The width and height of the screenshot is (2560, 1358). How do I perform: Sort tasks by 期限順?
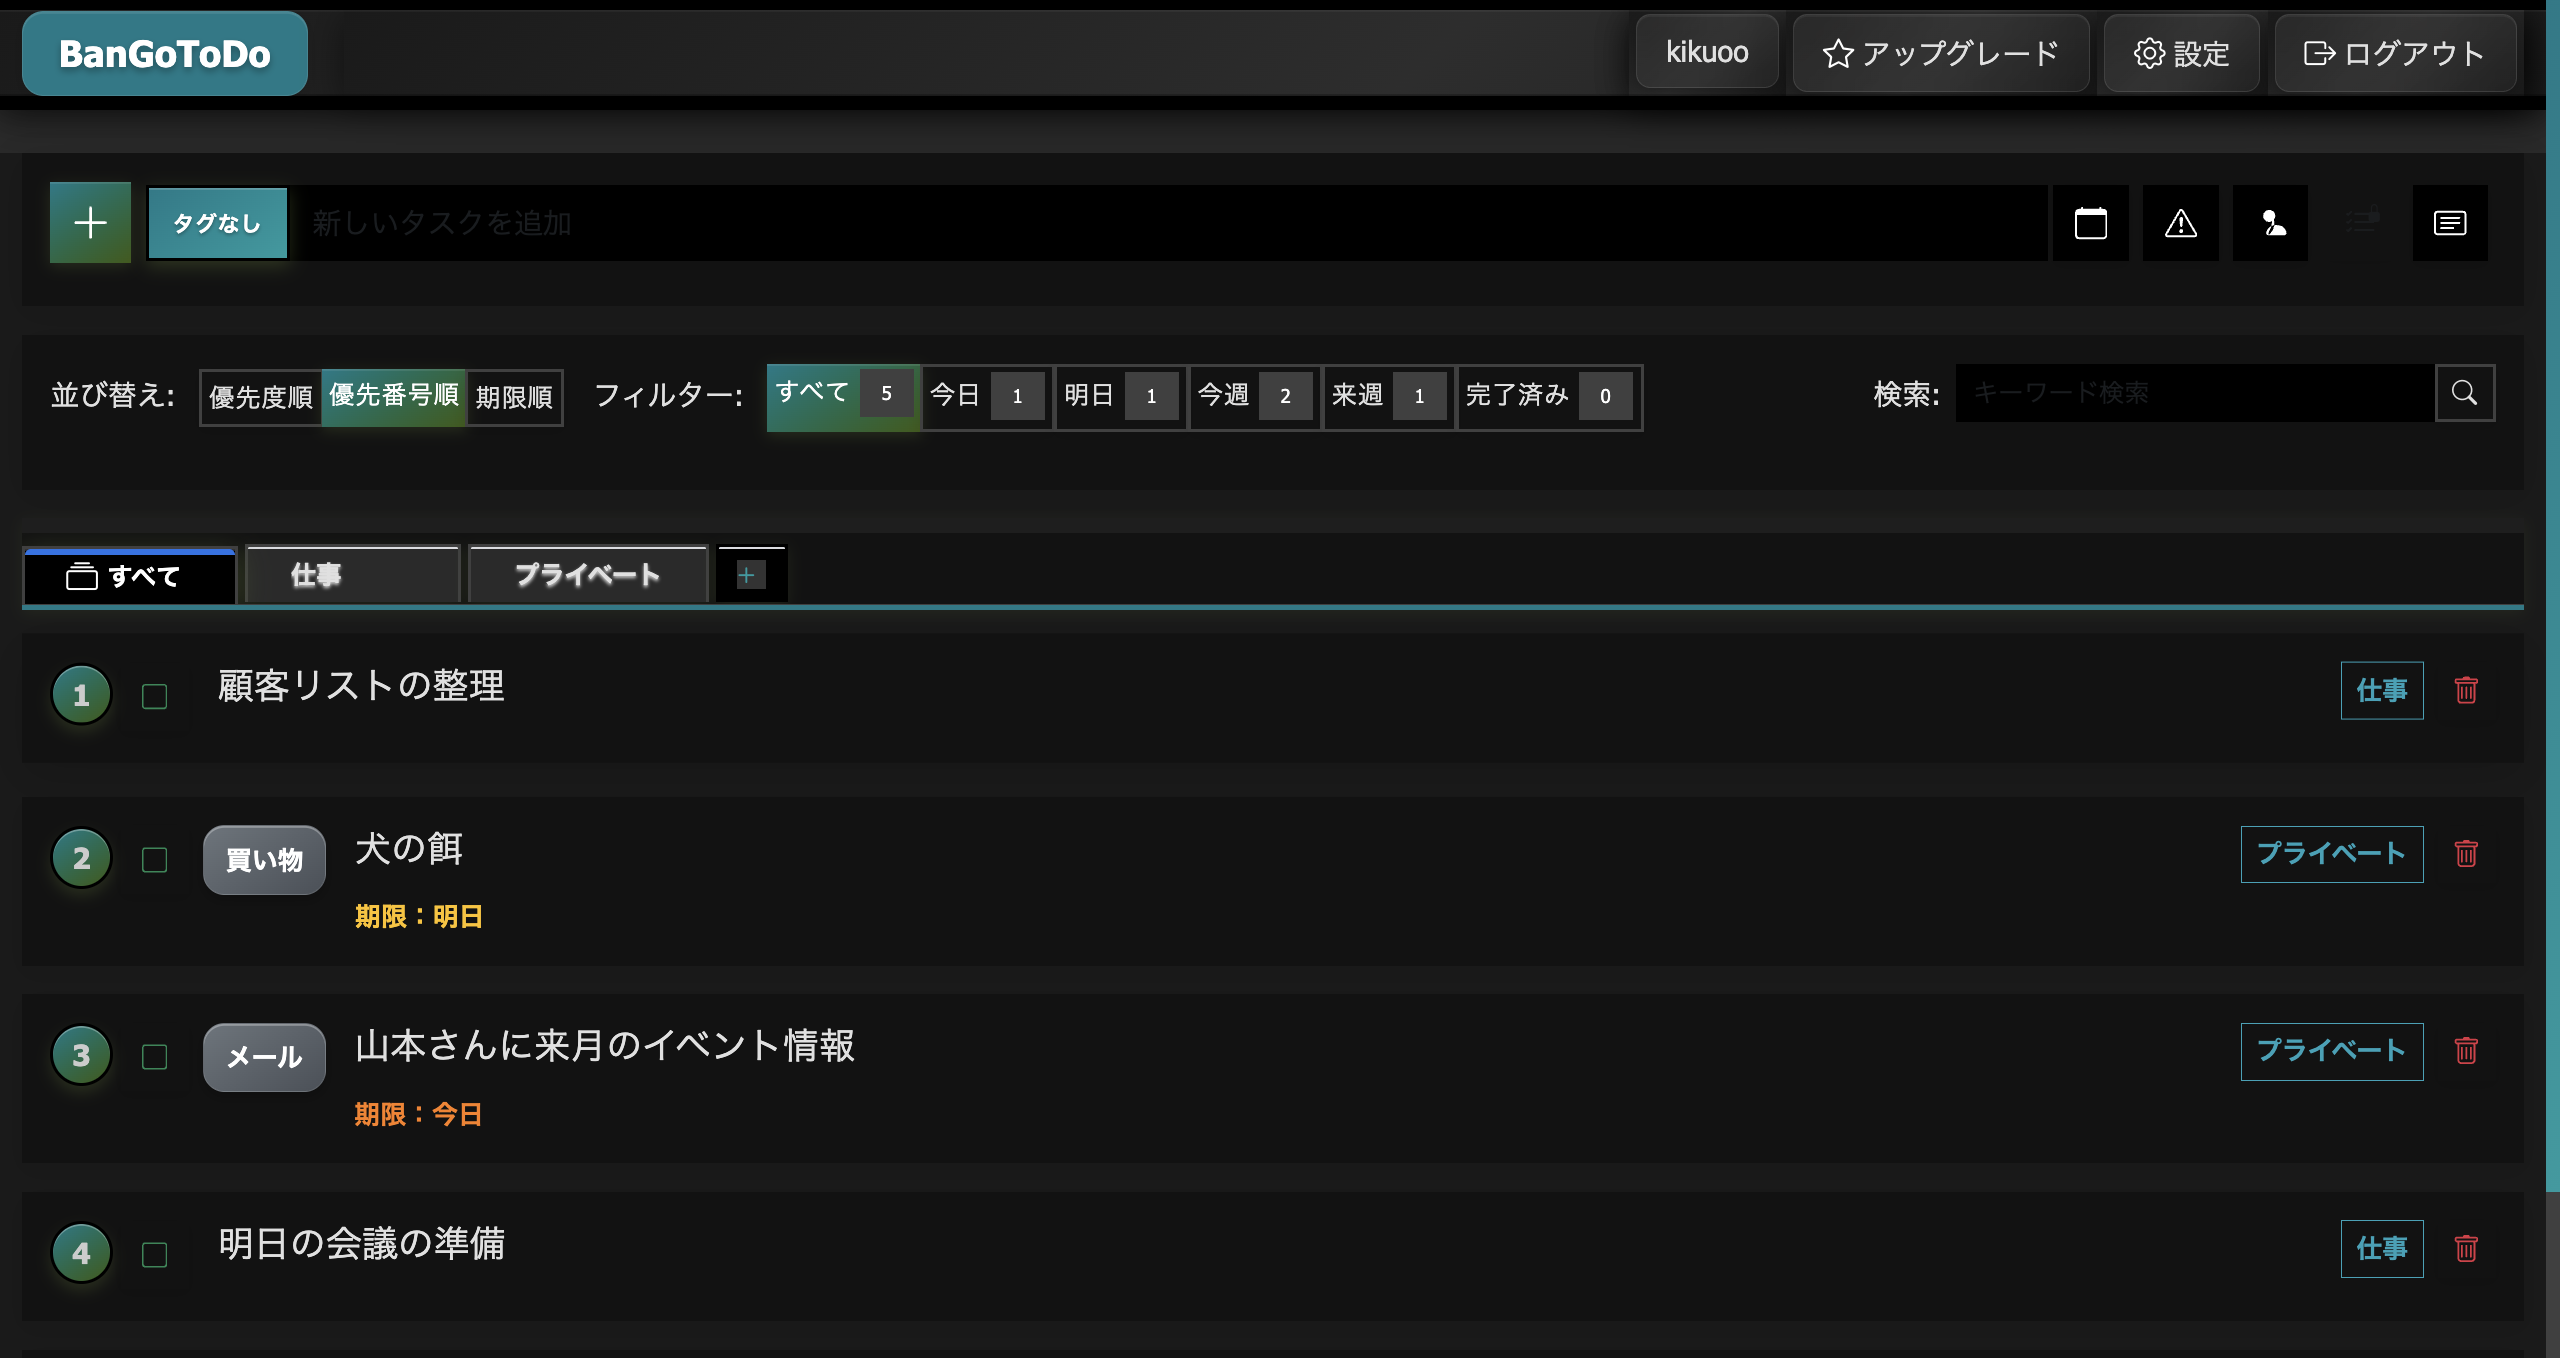513,396
